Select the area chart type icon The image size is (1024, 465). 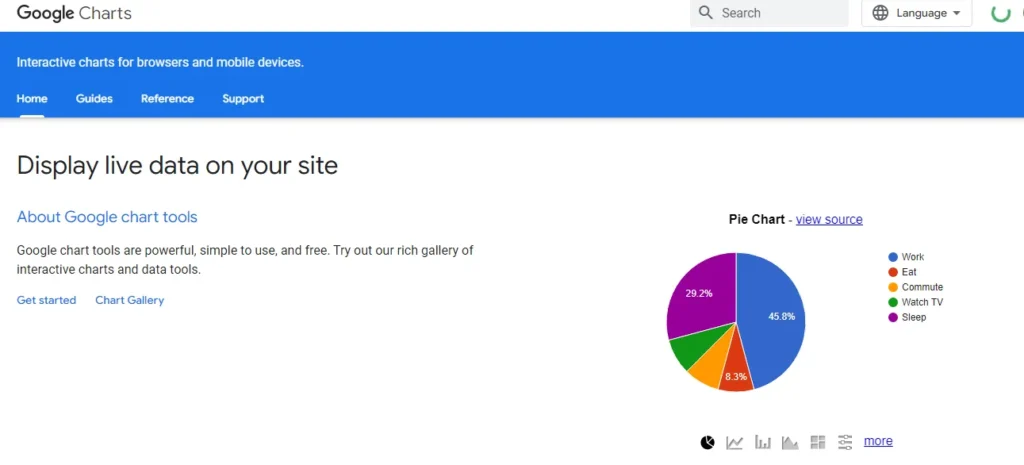[790, 442]
